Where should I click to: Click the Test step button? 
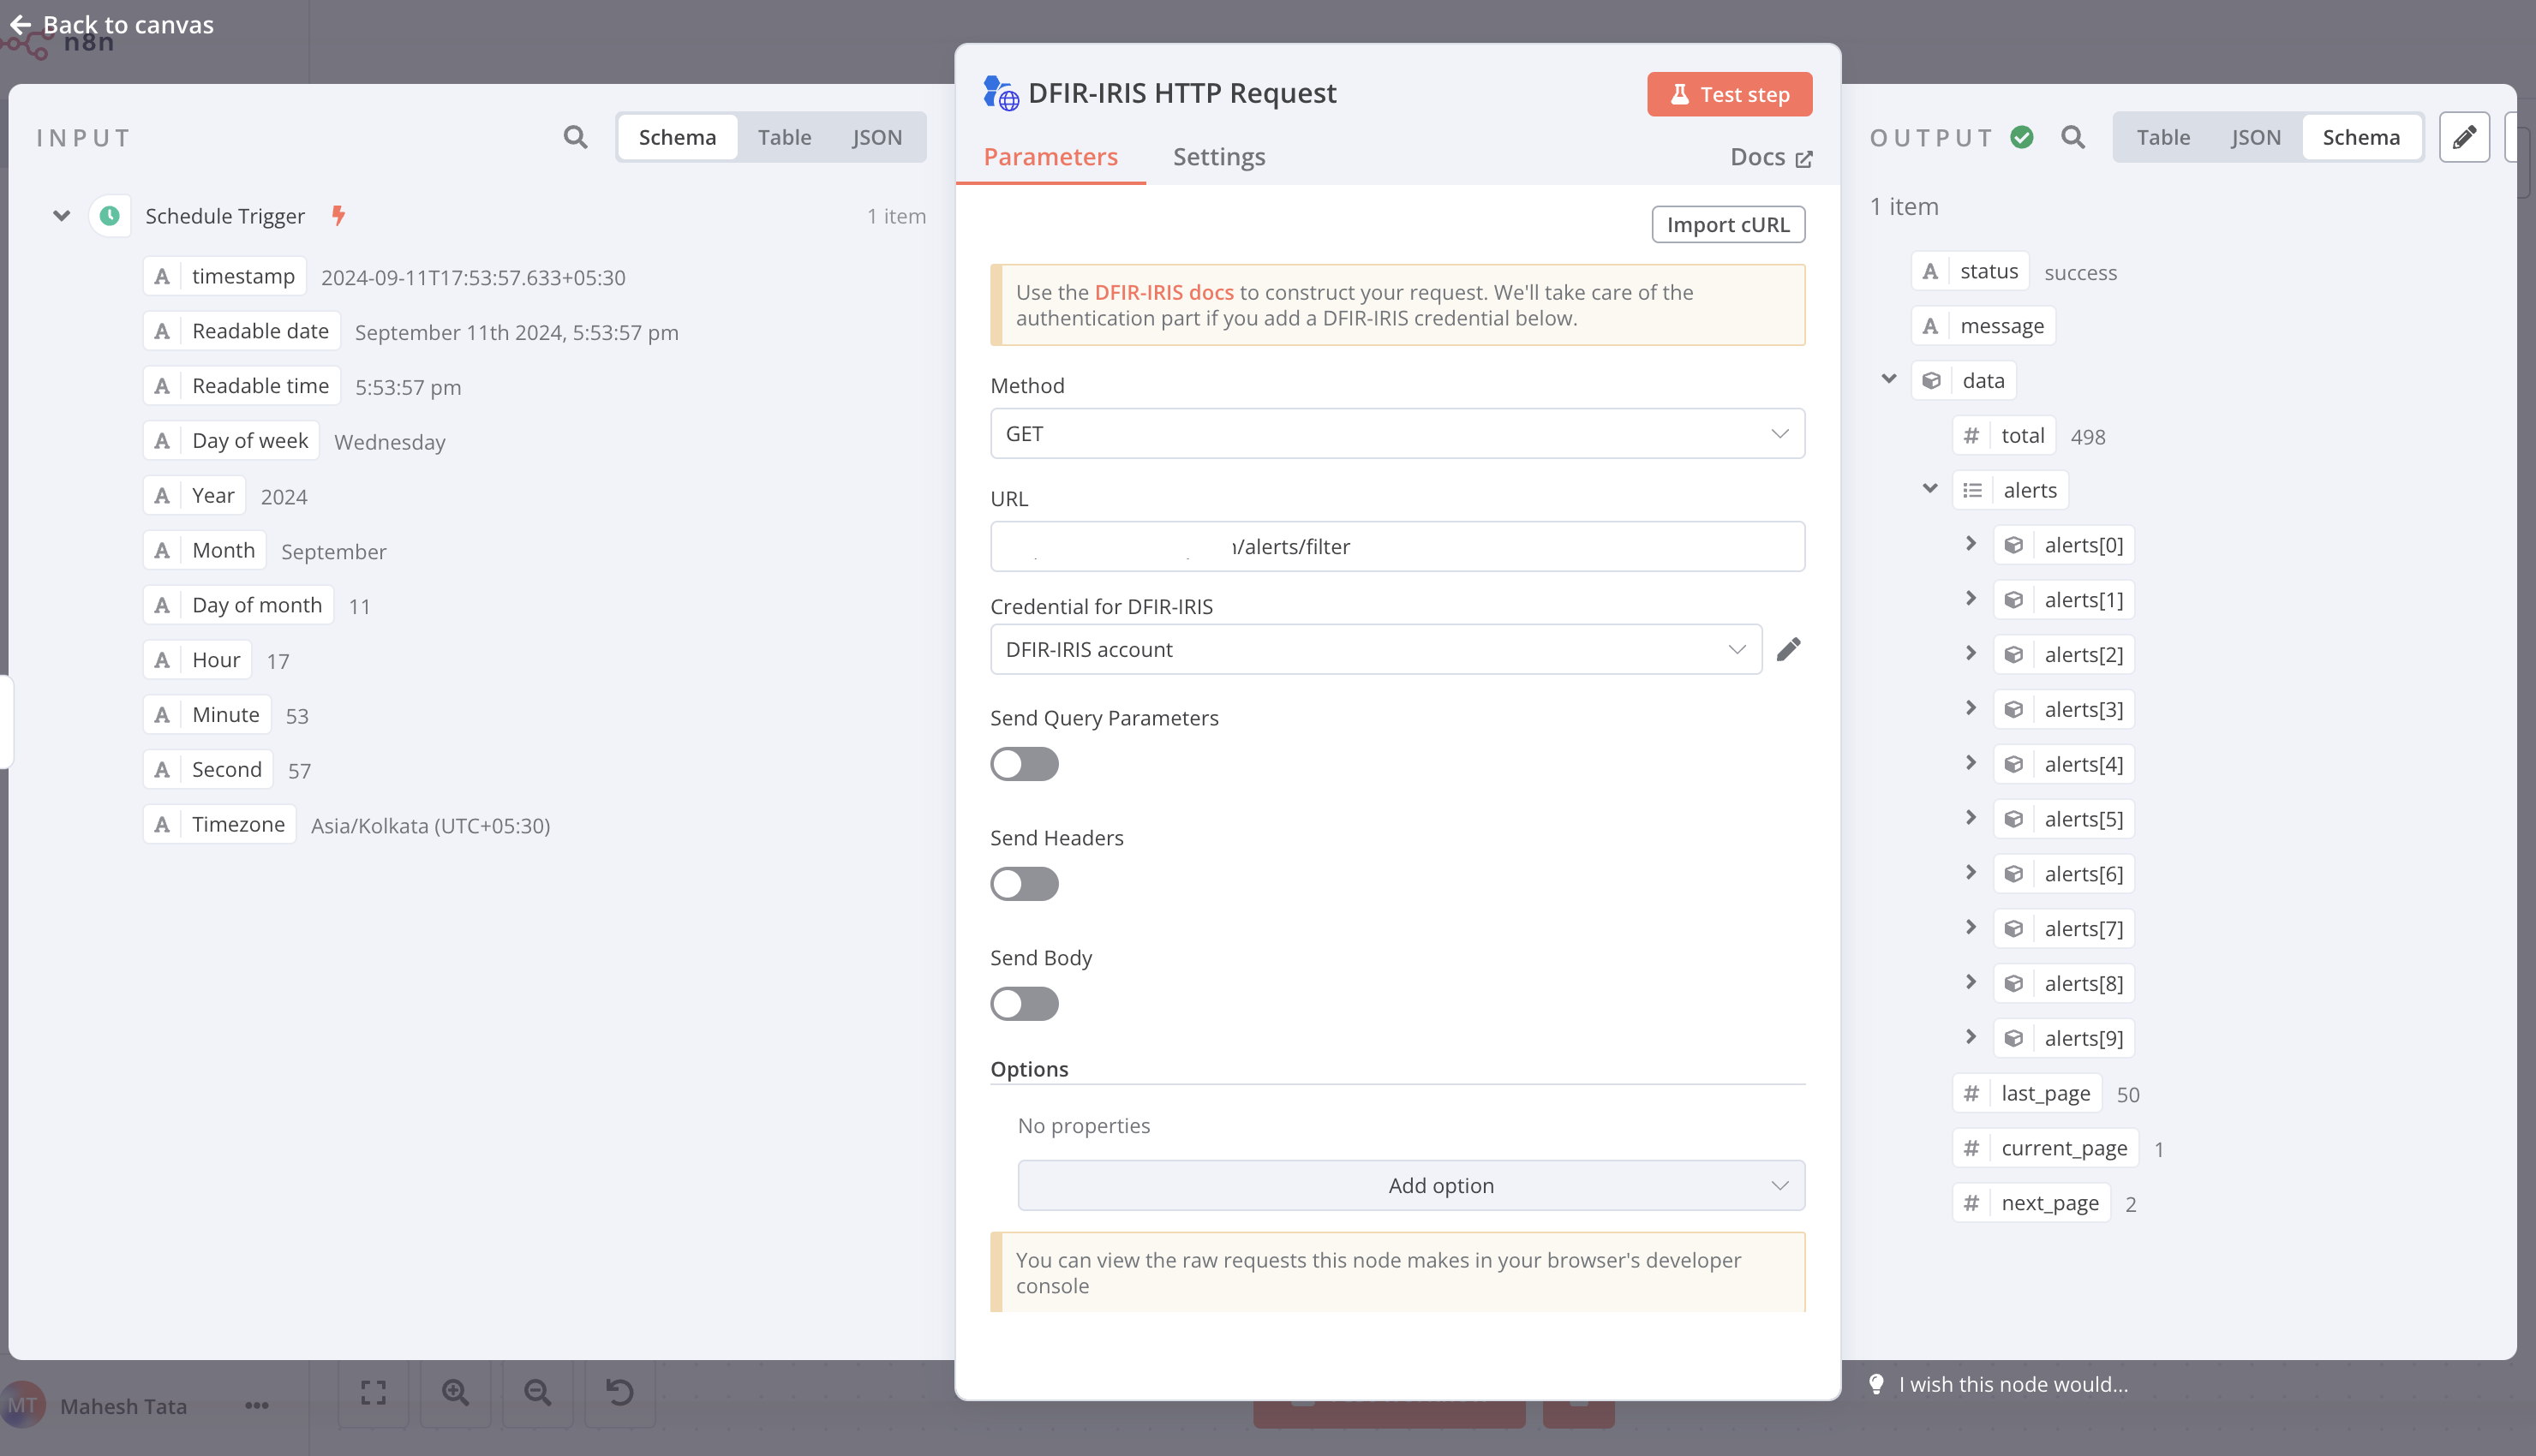[1729, 94]
